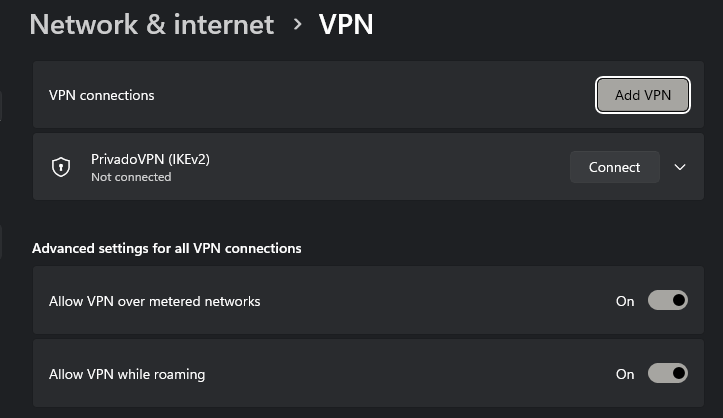Click empty area of VPN connections card
This screenshot has height=418, width=723.
point(380,95)
